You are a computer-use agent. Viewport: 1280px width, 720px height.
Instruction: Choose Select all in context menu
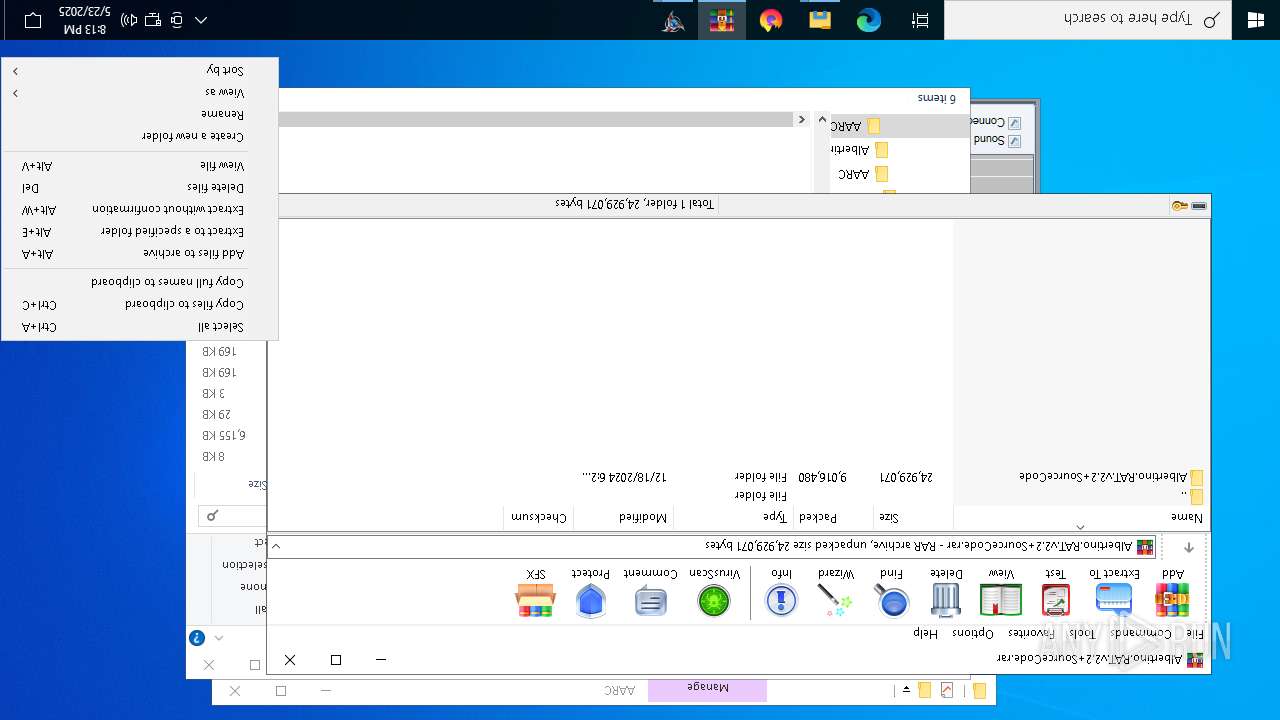click(140, 327)
